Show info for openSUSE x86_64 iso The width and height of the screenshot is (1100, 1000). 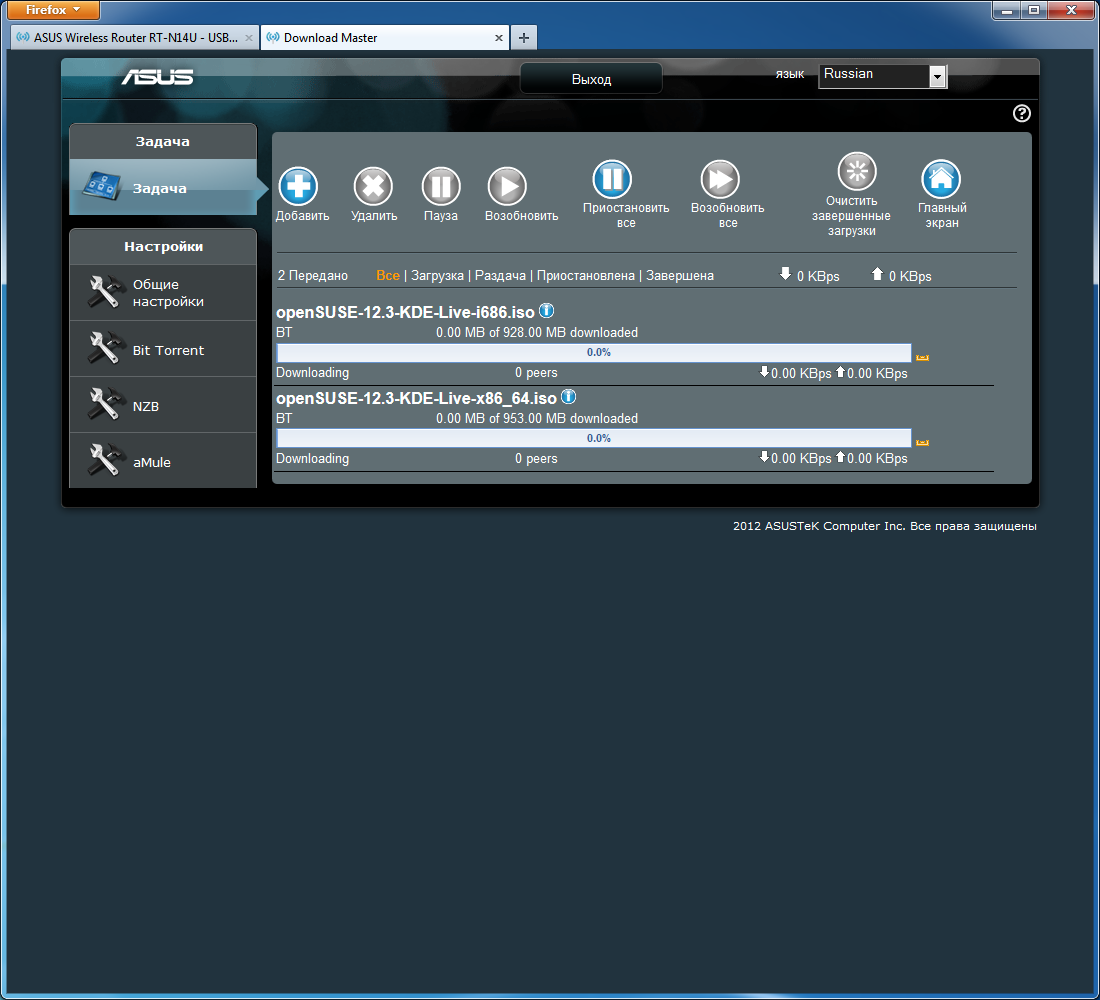click(569, 396)
